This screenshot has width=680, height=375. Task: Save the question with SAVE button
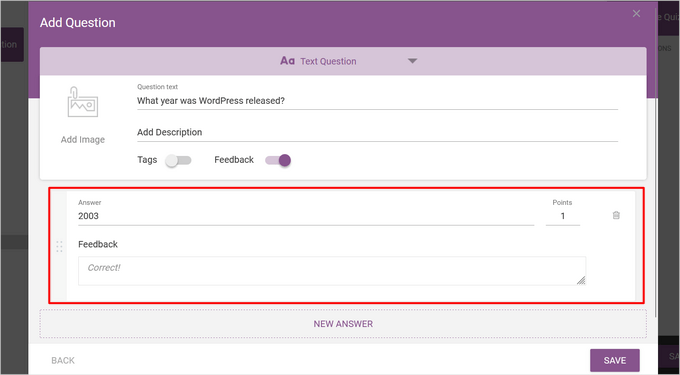[615, 360]
